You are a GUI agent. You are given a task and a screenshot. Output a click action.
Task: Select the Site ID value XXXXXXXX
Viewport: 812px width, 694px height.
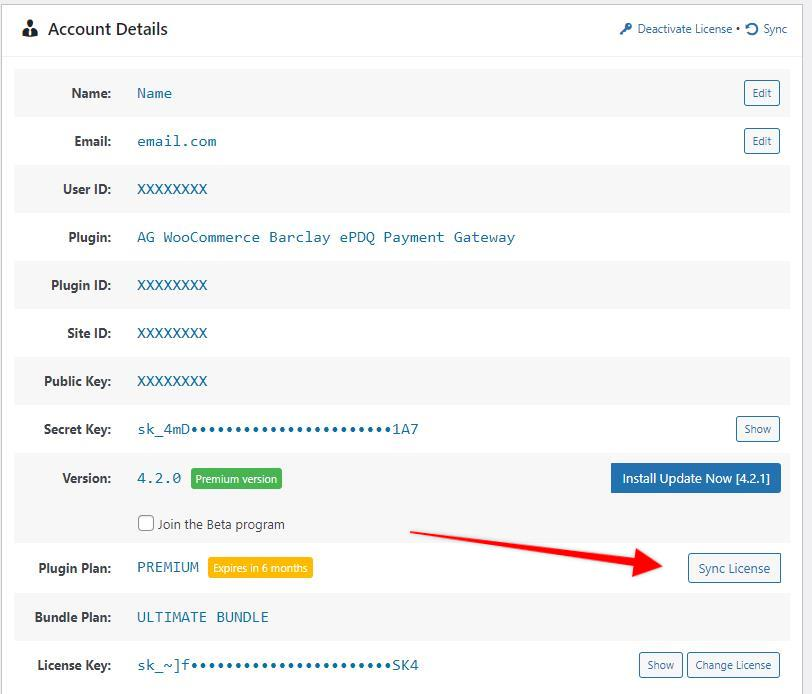click(x=172, y=334)
